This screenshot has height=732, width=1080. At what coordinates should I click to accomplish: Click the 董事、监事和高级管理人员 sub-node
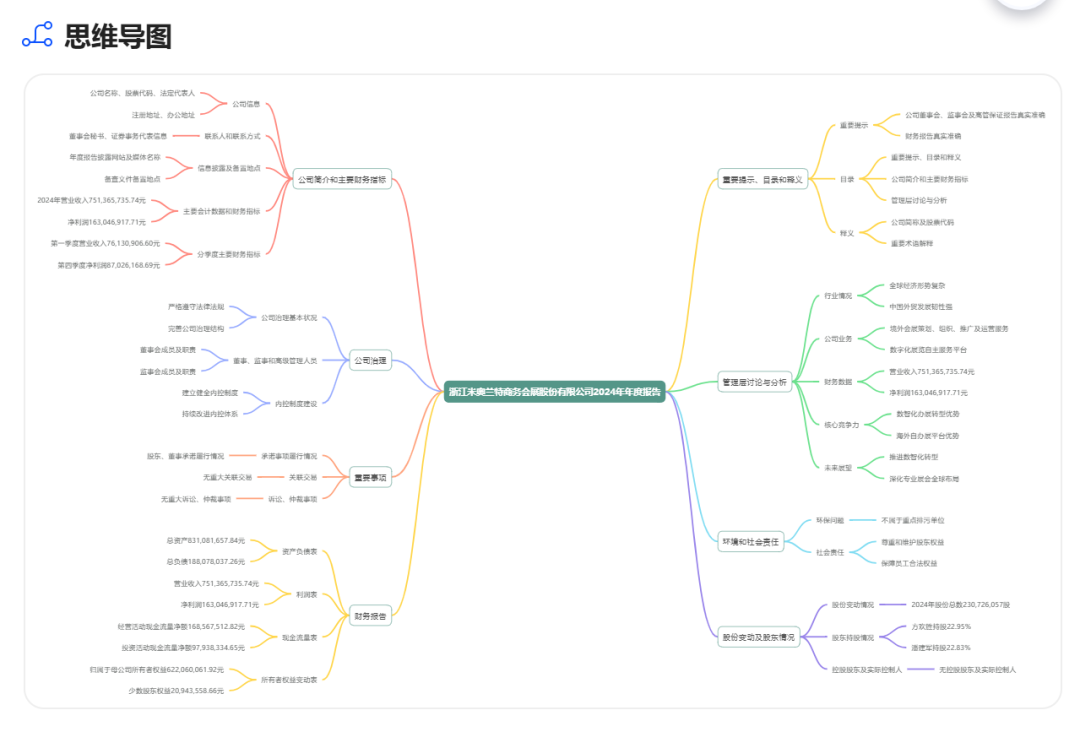click(x=275, y=361)
